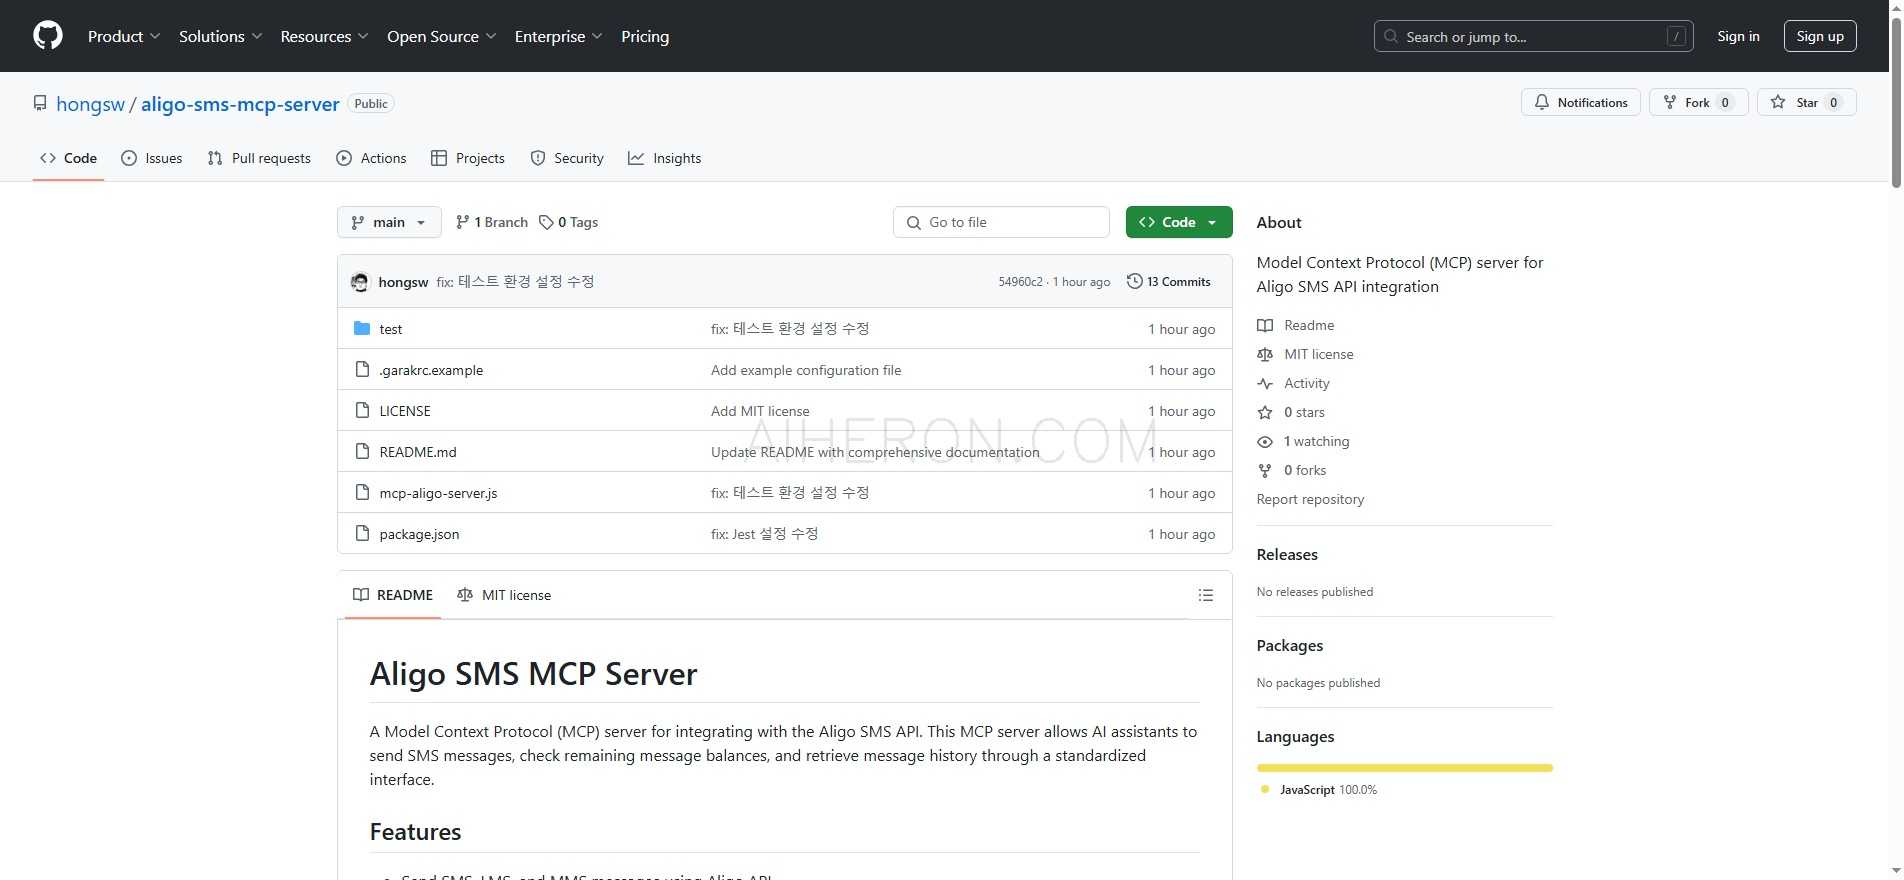Open the aligo-sms-mcp-server repository link
Image resolution: width=1904 pixels, height=880 pixels.
(x=240, y=104)
